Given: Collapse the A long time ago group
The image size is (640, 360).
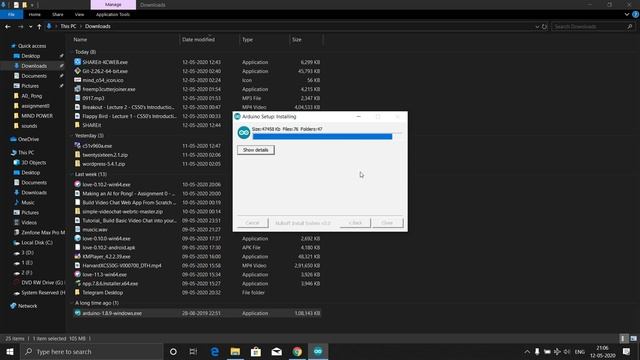Looking at the screenshot, I should click(73, 303).
